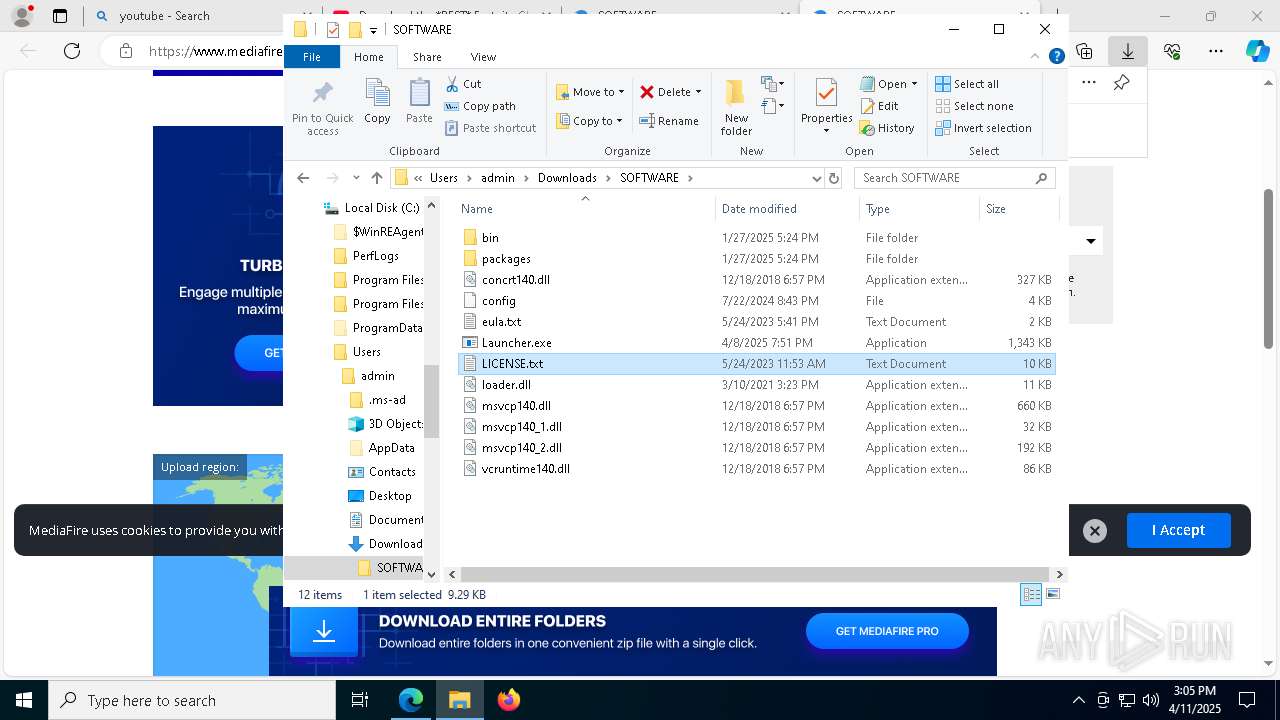Viewport: 1280px width, 720px height.
Task: Go up one folder level
Action: click(x=376, y=178)
